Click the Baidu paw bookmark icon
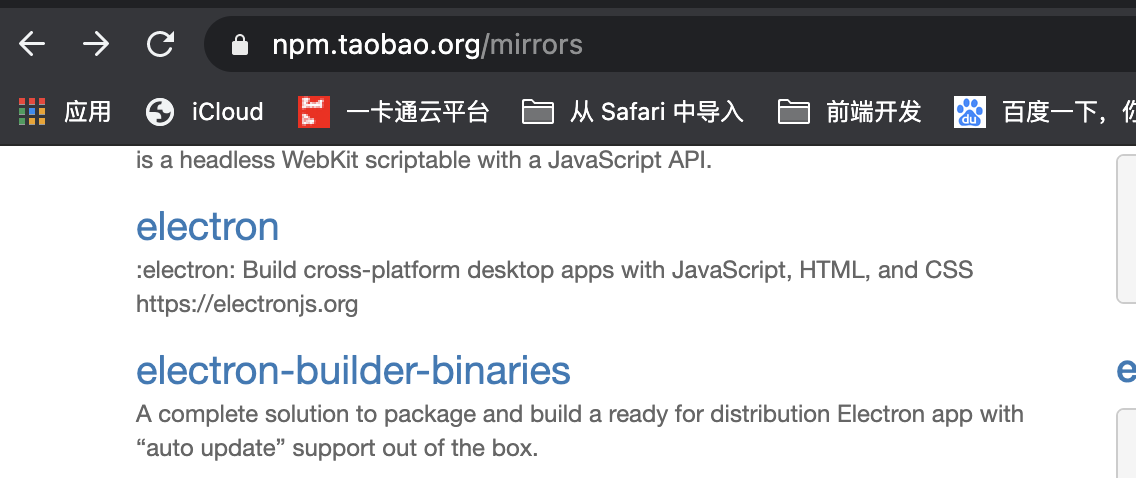The height and width of the screenshot is (478, 1136). click(969, 111)
